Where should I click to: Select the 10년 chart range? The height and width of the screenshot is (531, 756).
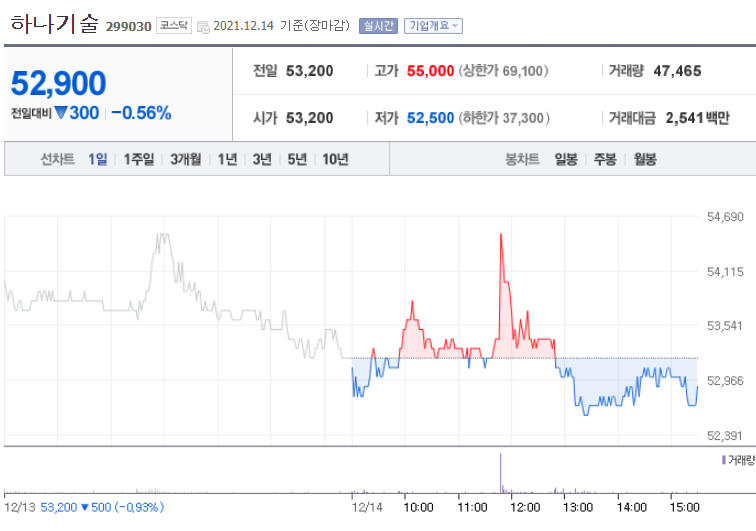335,159
